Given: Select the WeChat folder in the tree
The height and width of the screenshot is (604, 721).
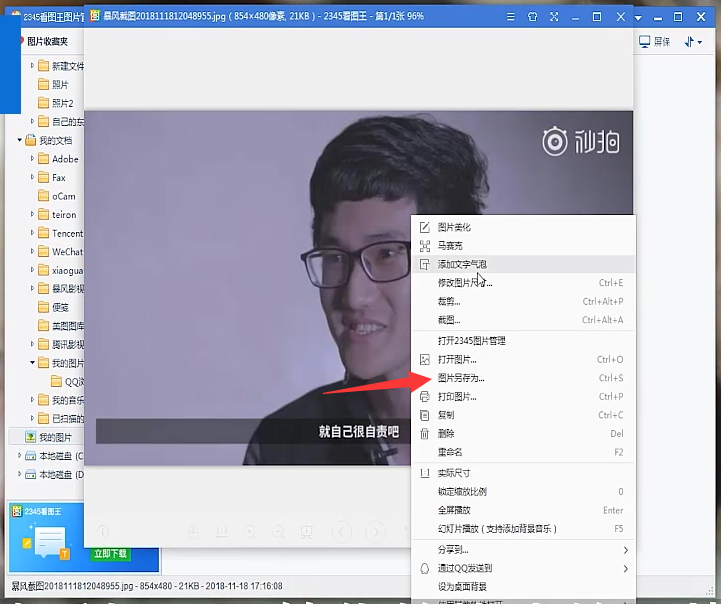Looking at the screenshot, I should click(x=67, y=252).
